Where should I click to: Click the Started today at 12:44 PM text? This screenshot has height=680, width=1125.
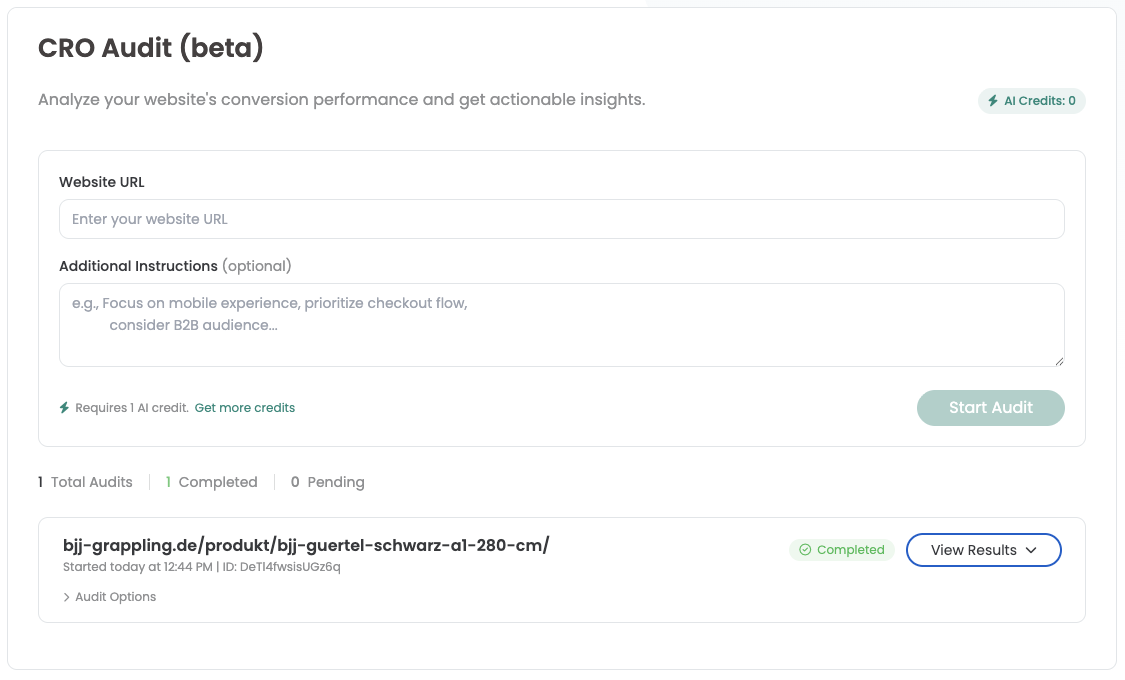coord(138,567)
